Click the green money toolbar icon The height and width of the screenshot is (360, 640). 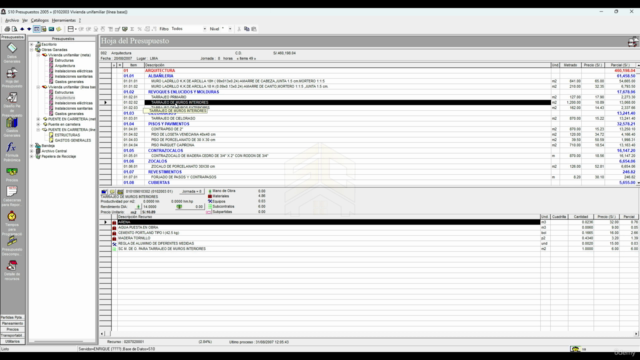[125, 29]
